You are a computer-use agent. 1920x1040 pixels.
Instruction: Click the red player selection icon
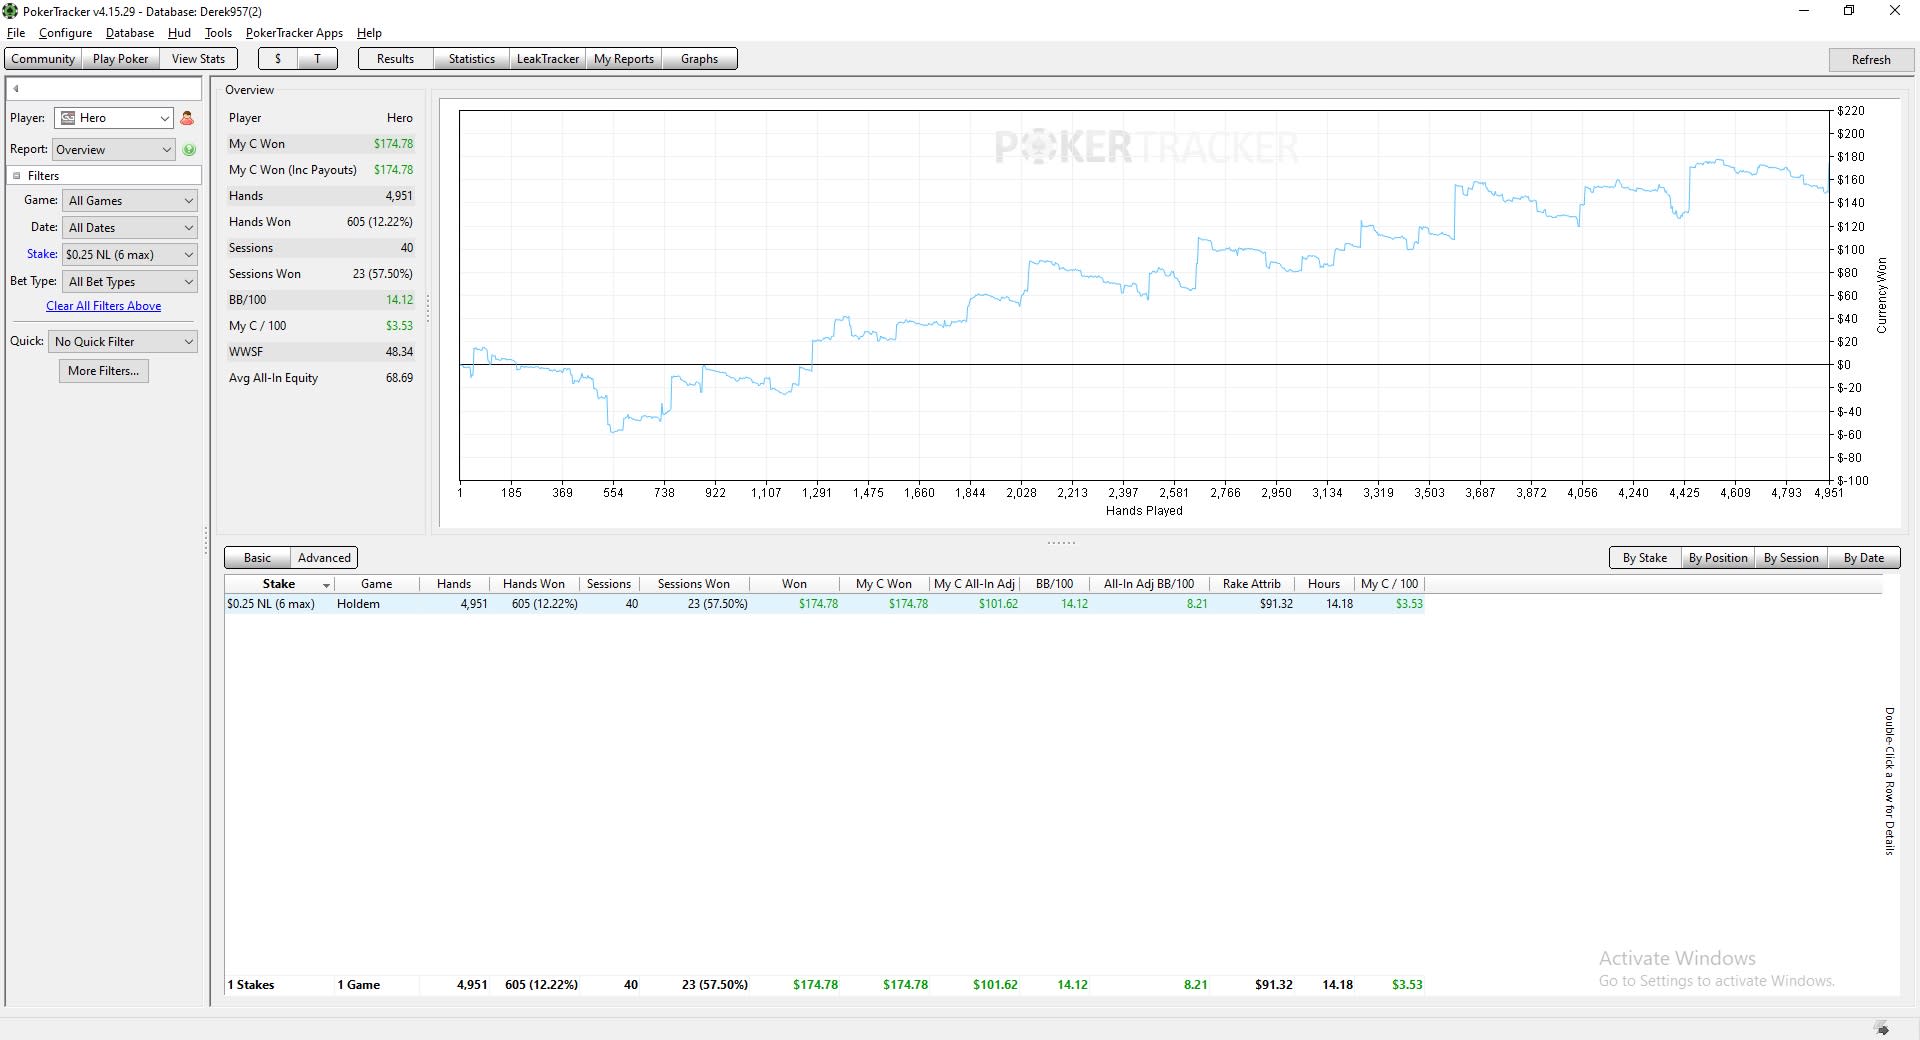187,118
